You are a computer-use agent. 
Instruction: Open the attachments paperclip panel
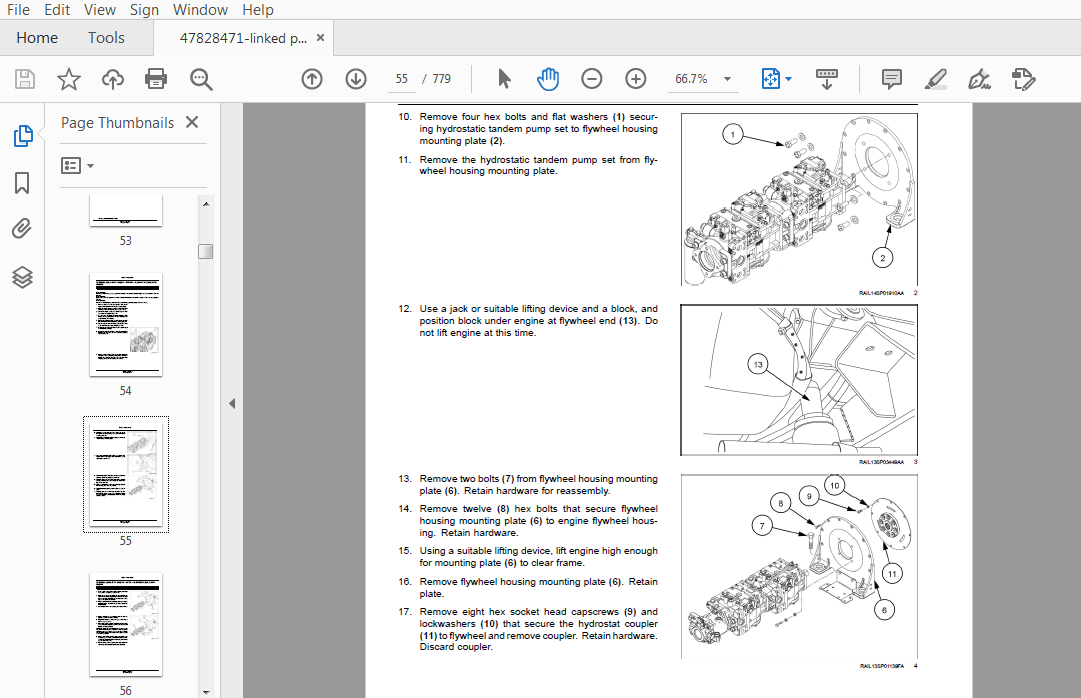coord(22,228)
